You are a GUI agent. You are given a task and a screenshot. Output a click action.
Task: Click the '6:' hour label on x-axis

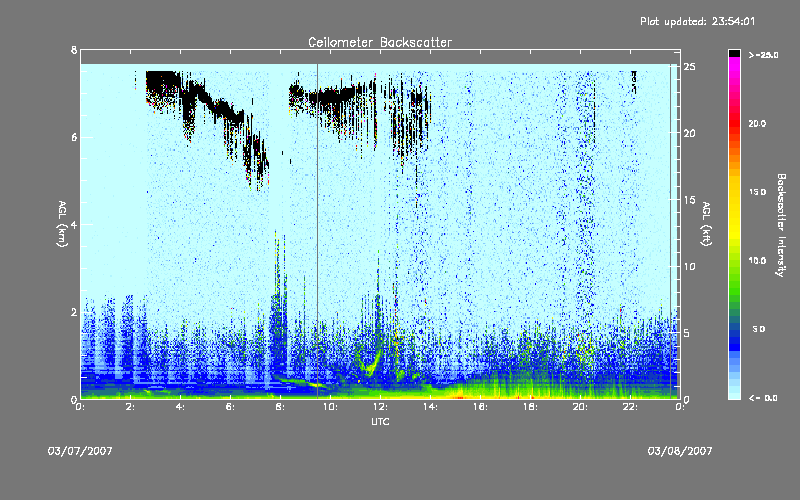230,407
